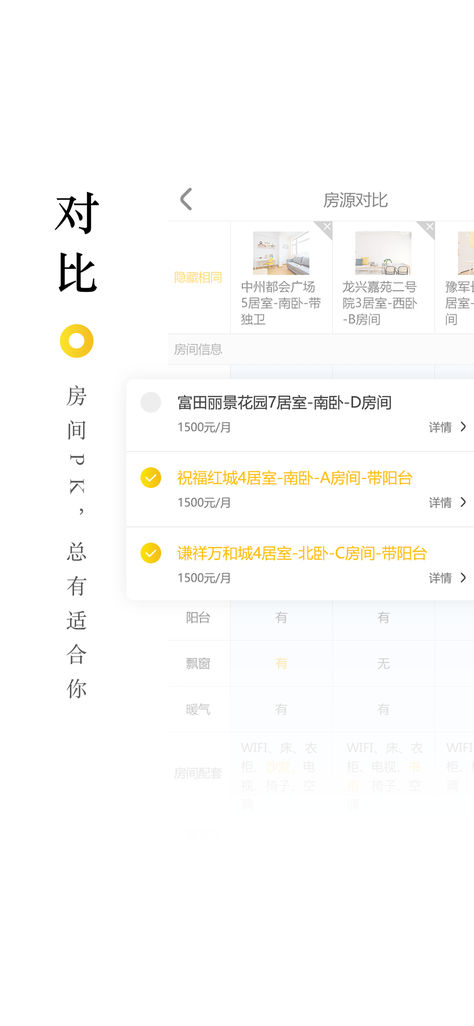
Task: Tap the chevron beside 祝福红城 详情
Action: pyautogui.click(x=464, y=502)
